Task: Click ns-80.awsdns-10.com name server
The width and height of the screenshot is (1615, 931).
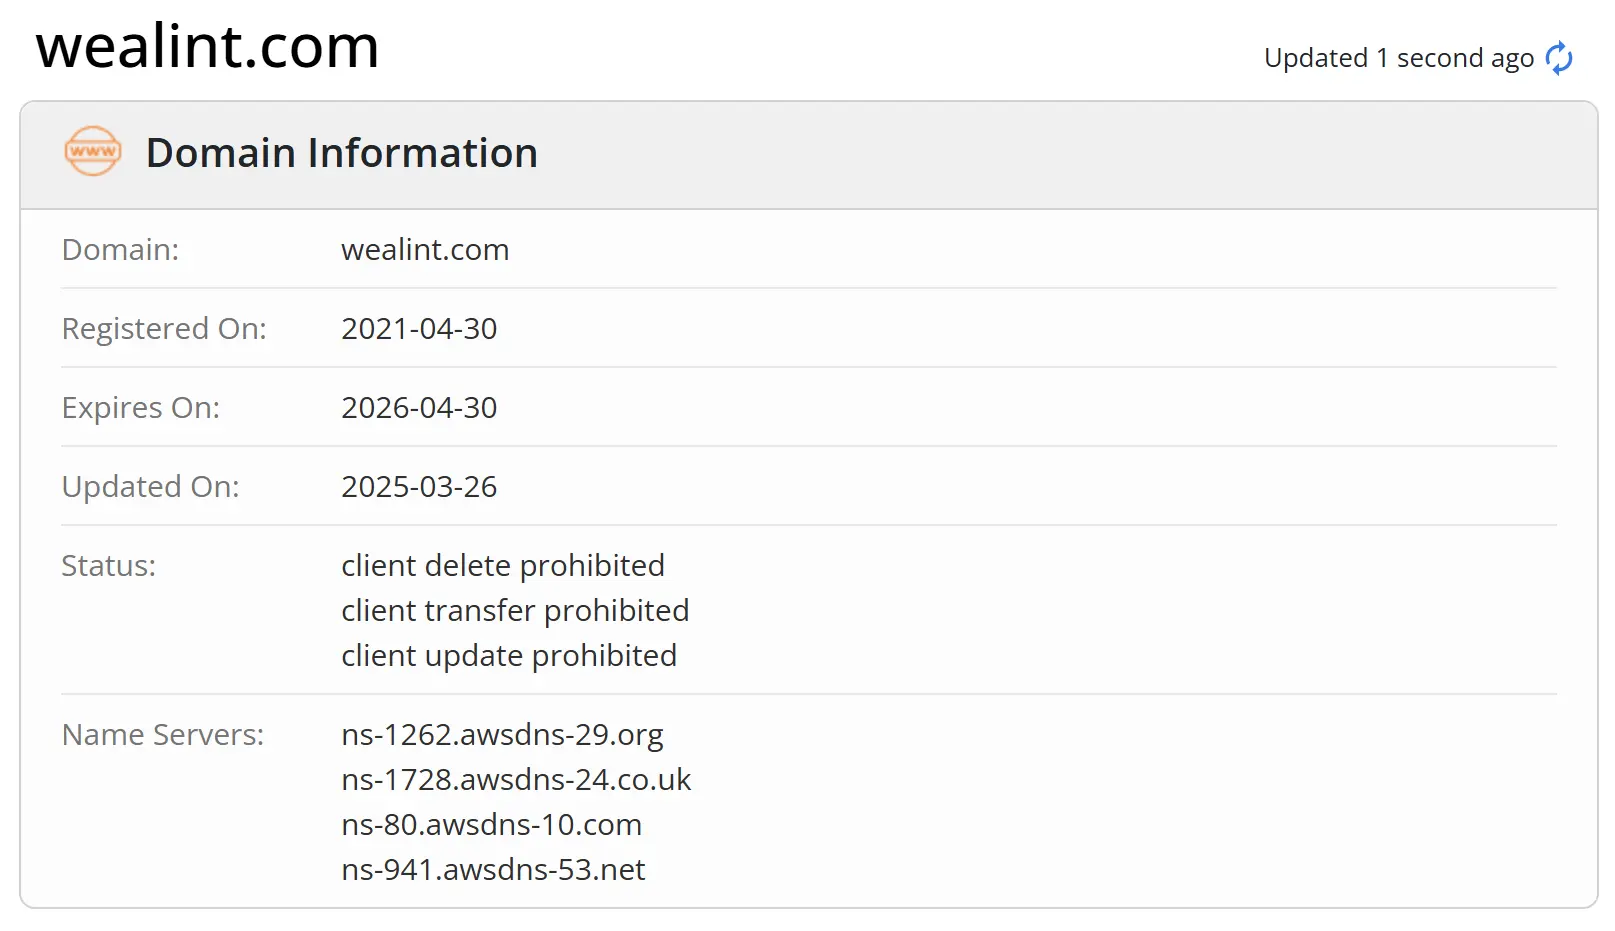Action: click(490, 825)
